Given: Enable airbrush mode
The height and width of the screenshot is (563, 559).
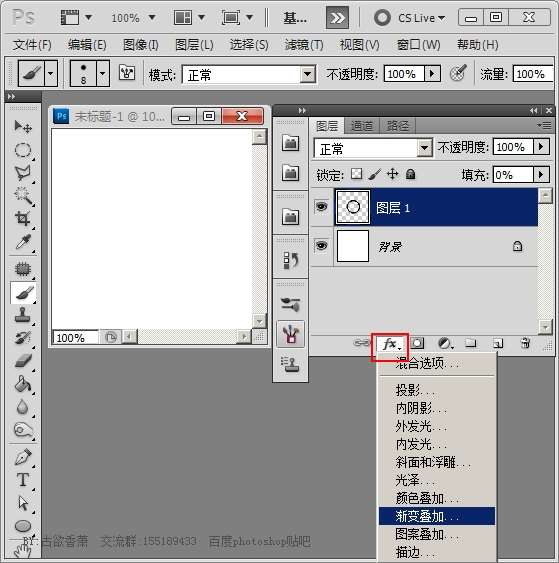Looking at the screenshot, I should pos(458,73).
